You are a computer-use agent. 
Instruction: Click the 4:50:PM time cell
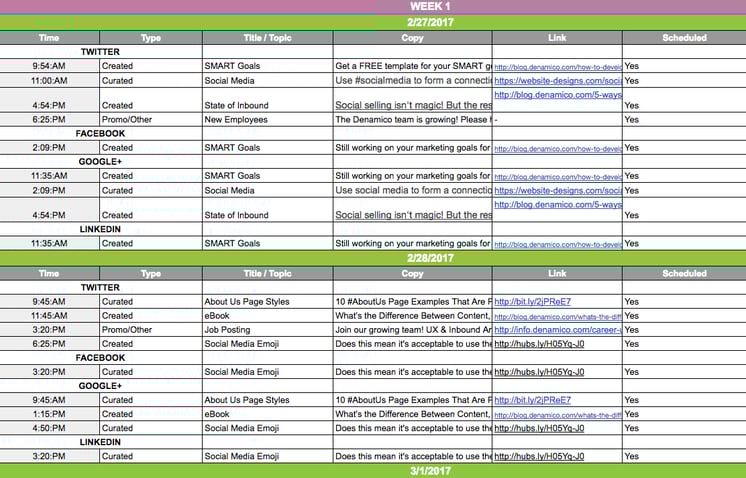(x=49, y=428)
